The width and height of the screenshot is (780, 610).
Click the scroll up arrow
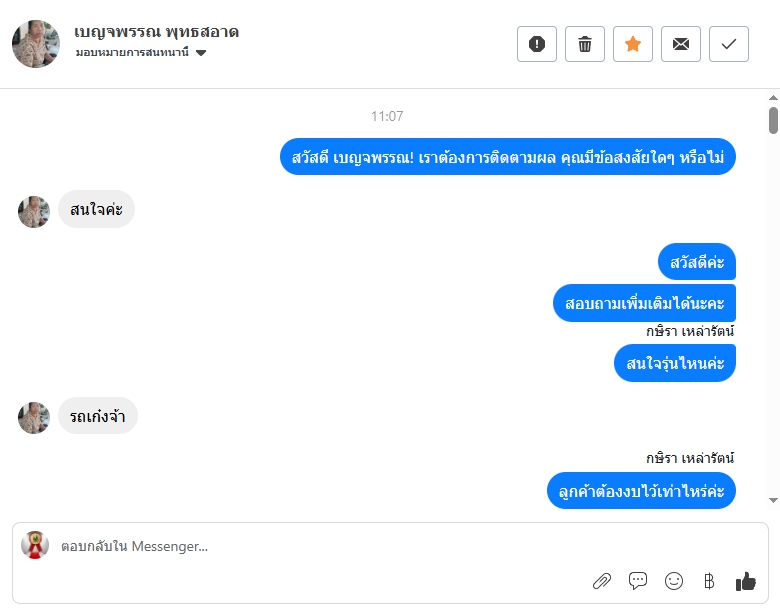773,98
